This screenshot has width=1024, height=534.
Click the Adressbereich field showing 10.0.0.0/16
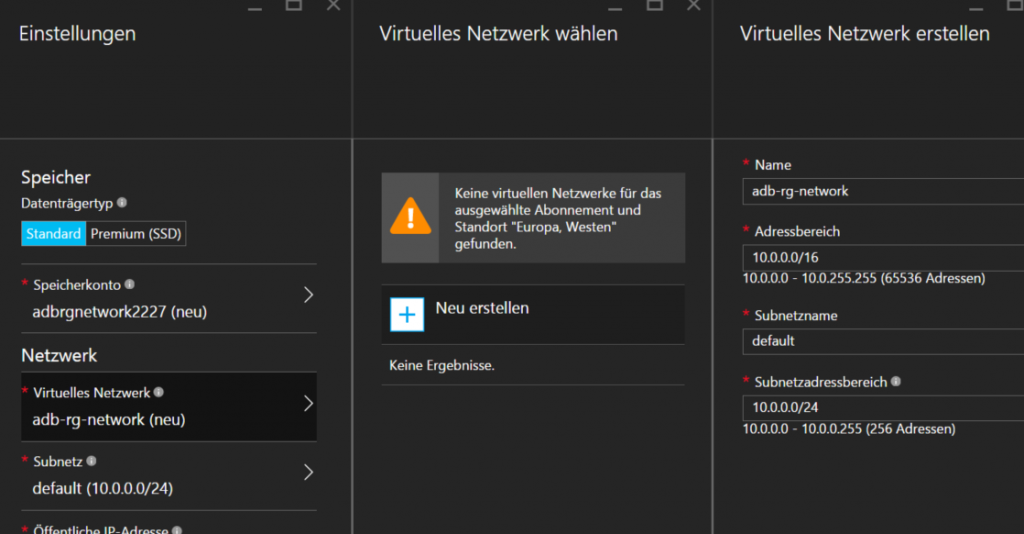[883, 257]
